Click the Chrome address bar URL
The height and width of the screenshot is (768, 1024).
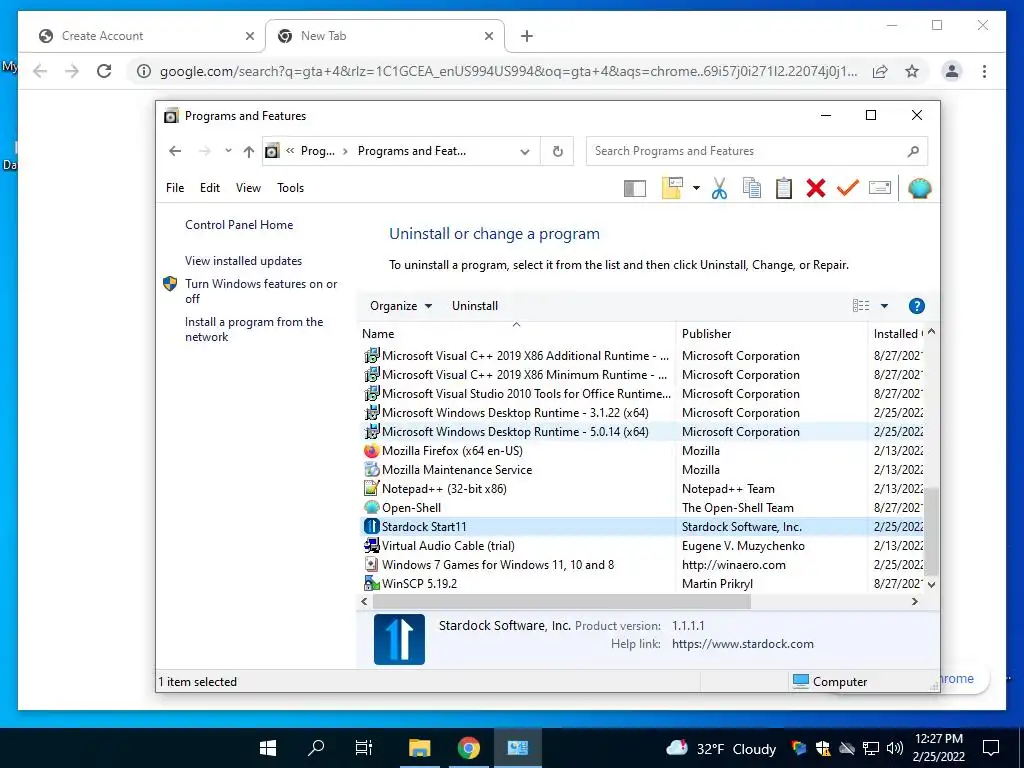click(x=509, y=71)
